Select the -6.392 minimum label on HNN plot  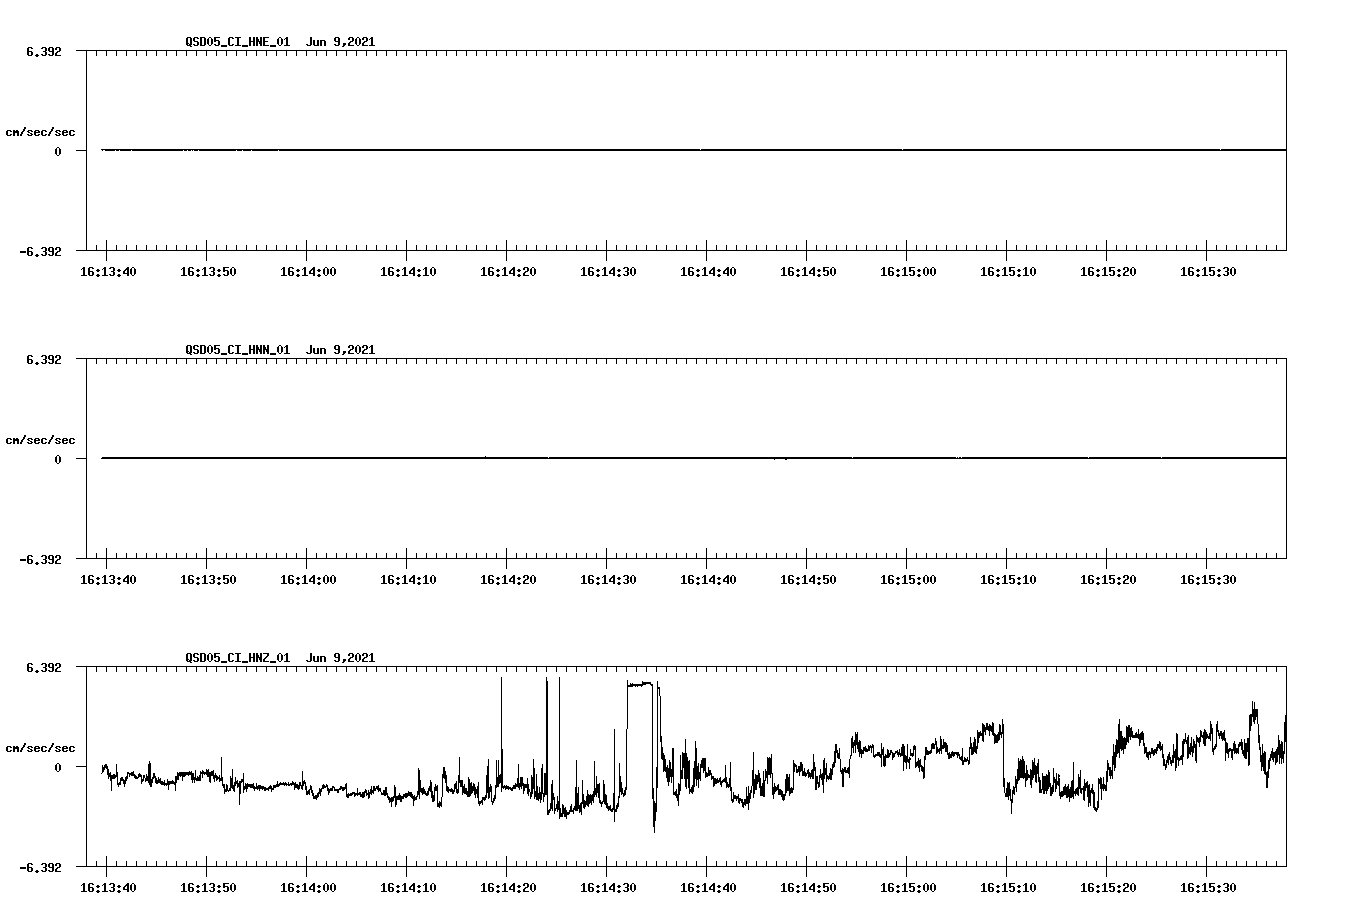40,559
